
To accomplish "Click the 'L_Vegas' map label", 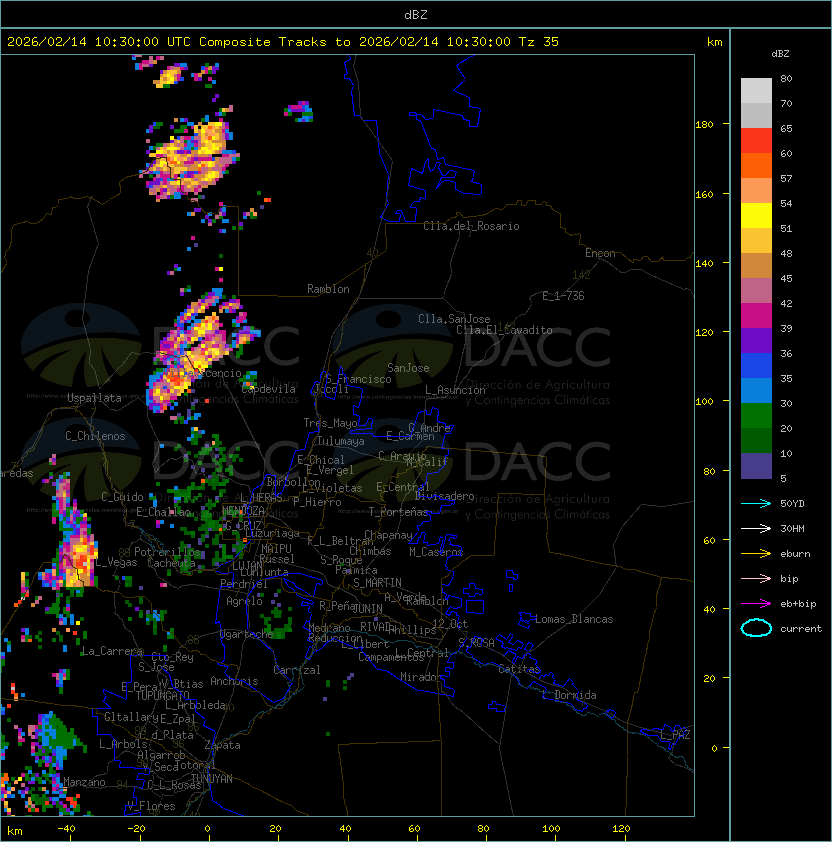I will click(x=117, y=562).
